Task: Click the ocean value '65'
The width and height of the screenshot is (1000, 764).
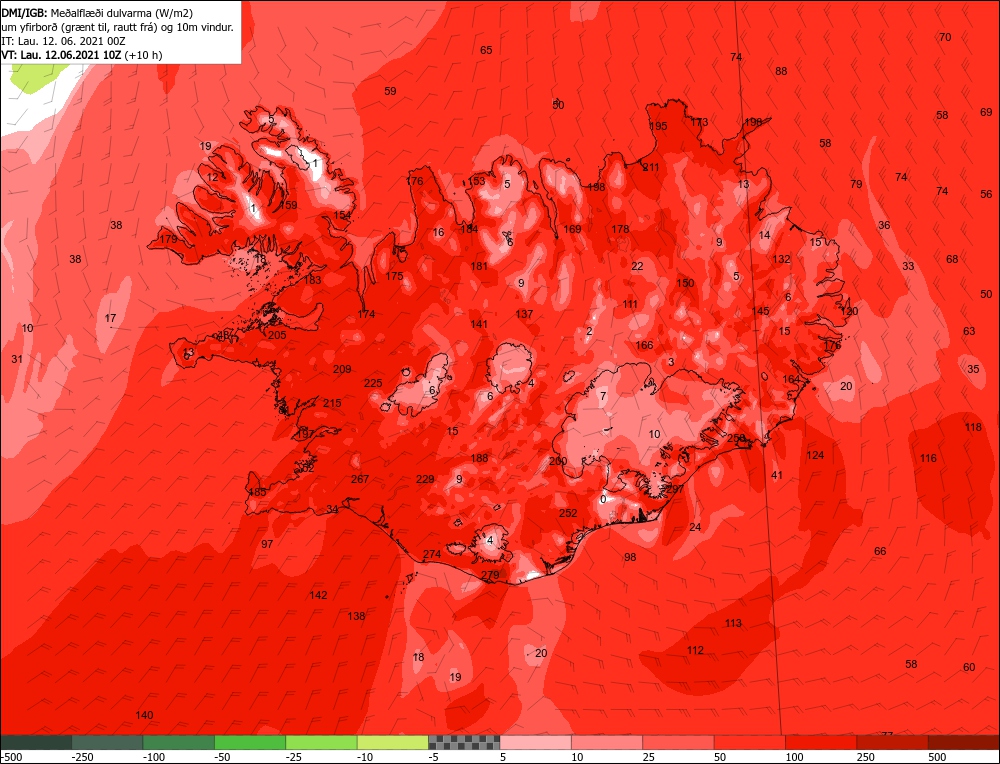Action: (486, 50)
